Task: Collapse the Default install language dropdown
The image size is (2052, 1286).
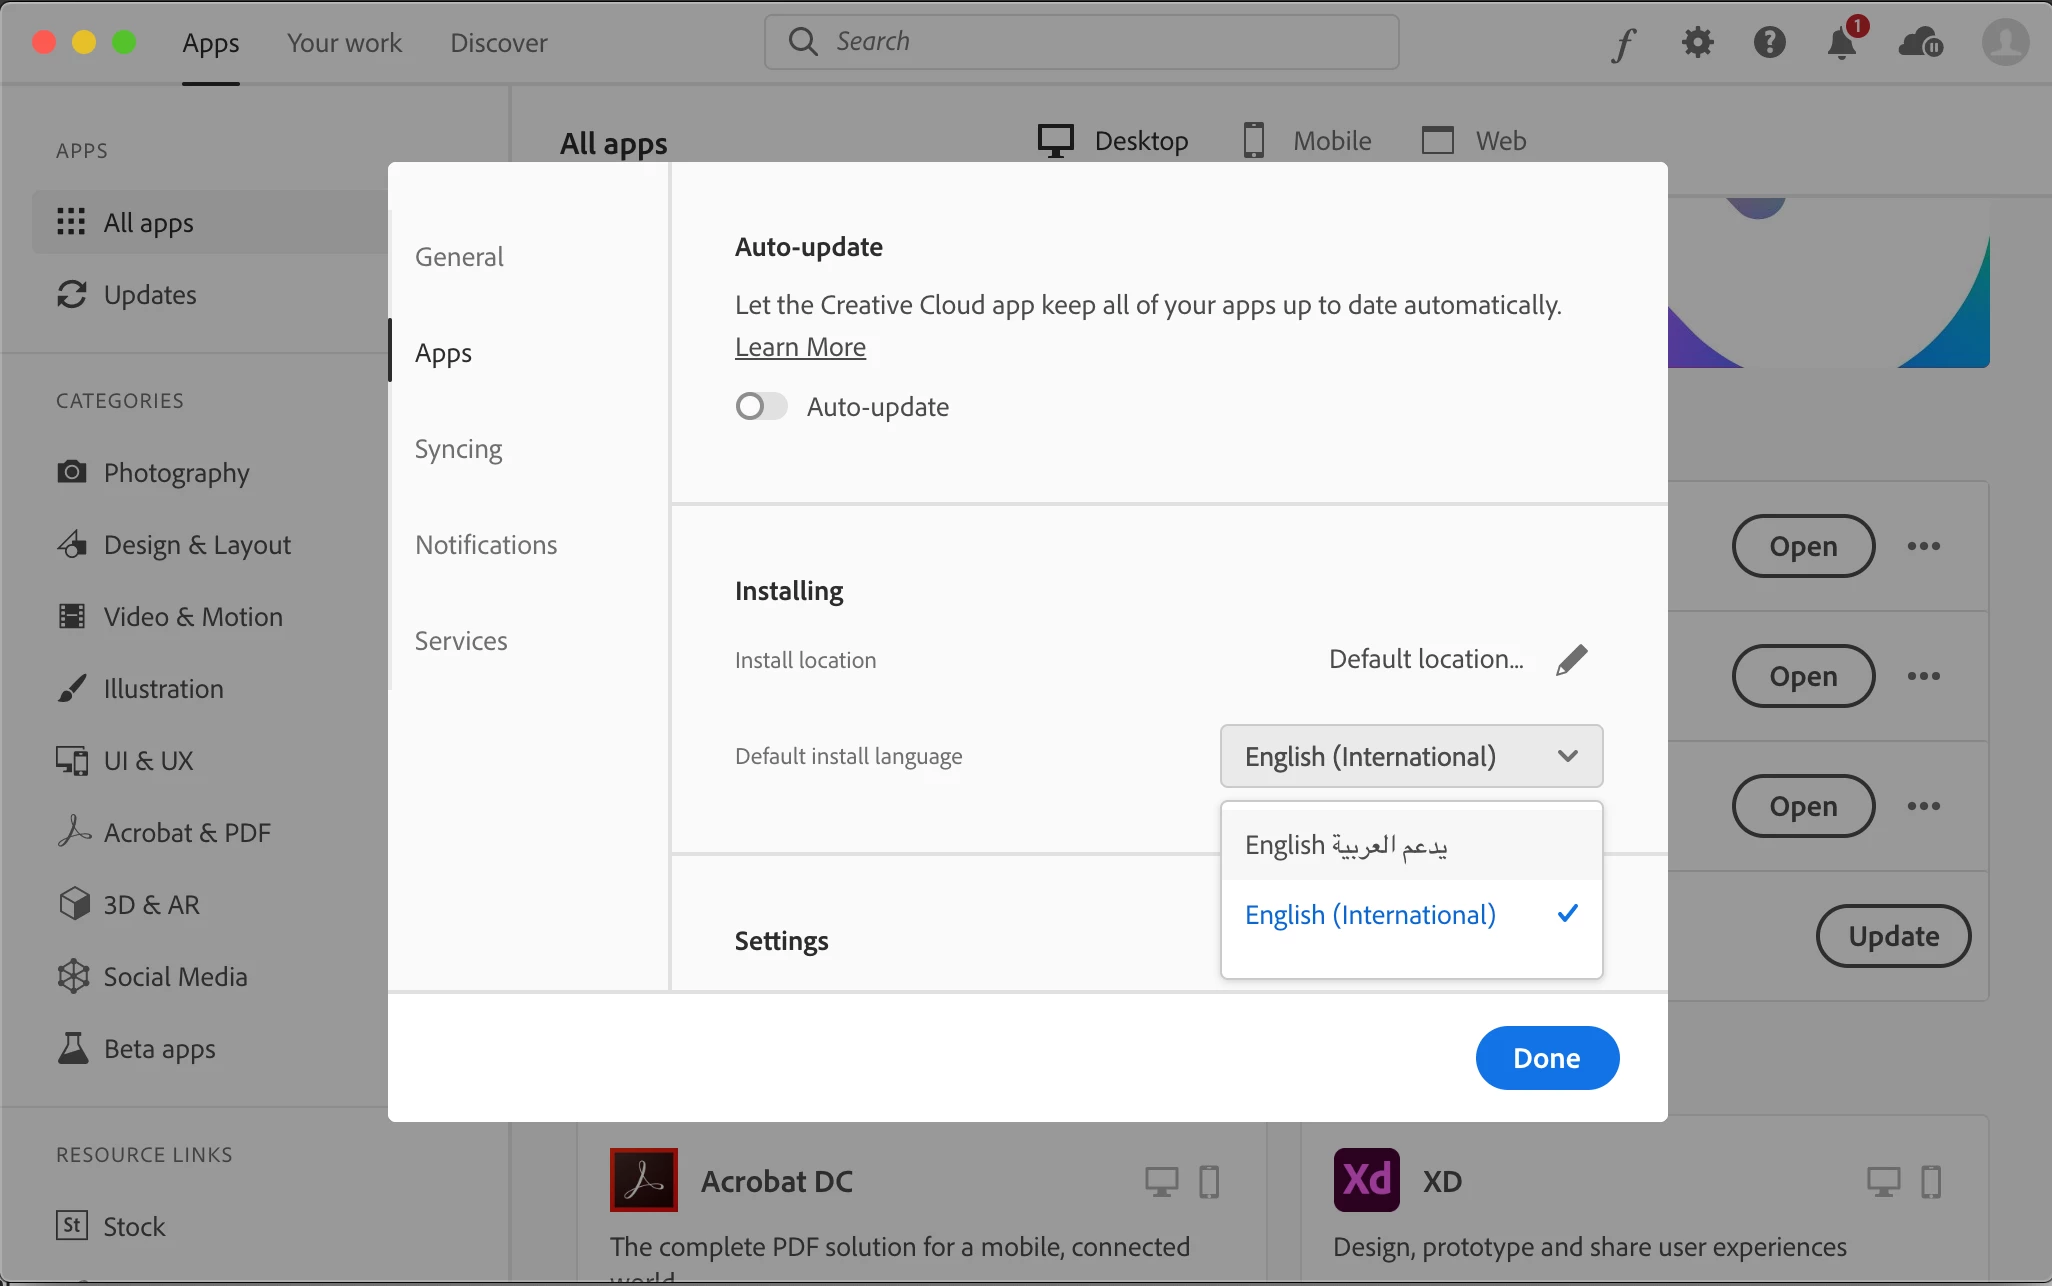Action: (1411, 756)
